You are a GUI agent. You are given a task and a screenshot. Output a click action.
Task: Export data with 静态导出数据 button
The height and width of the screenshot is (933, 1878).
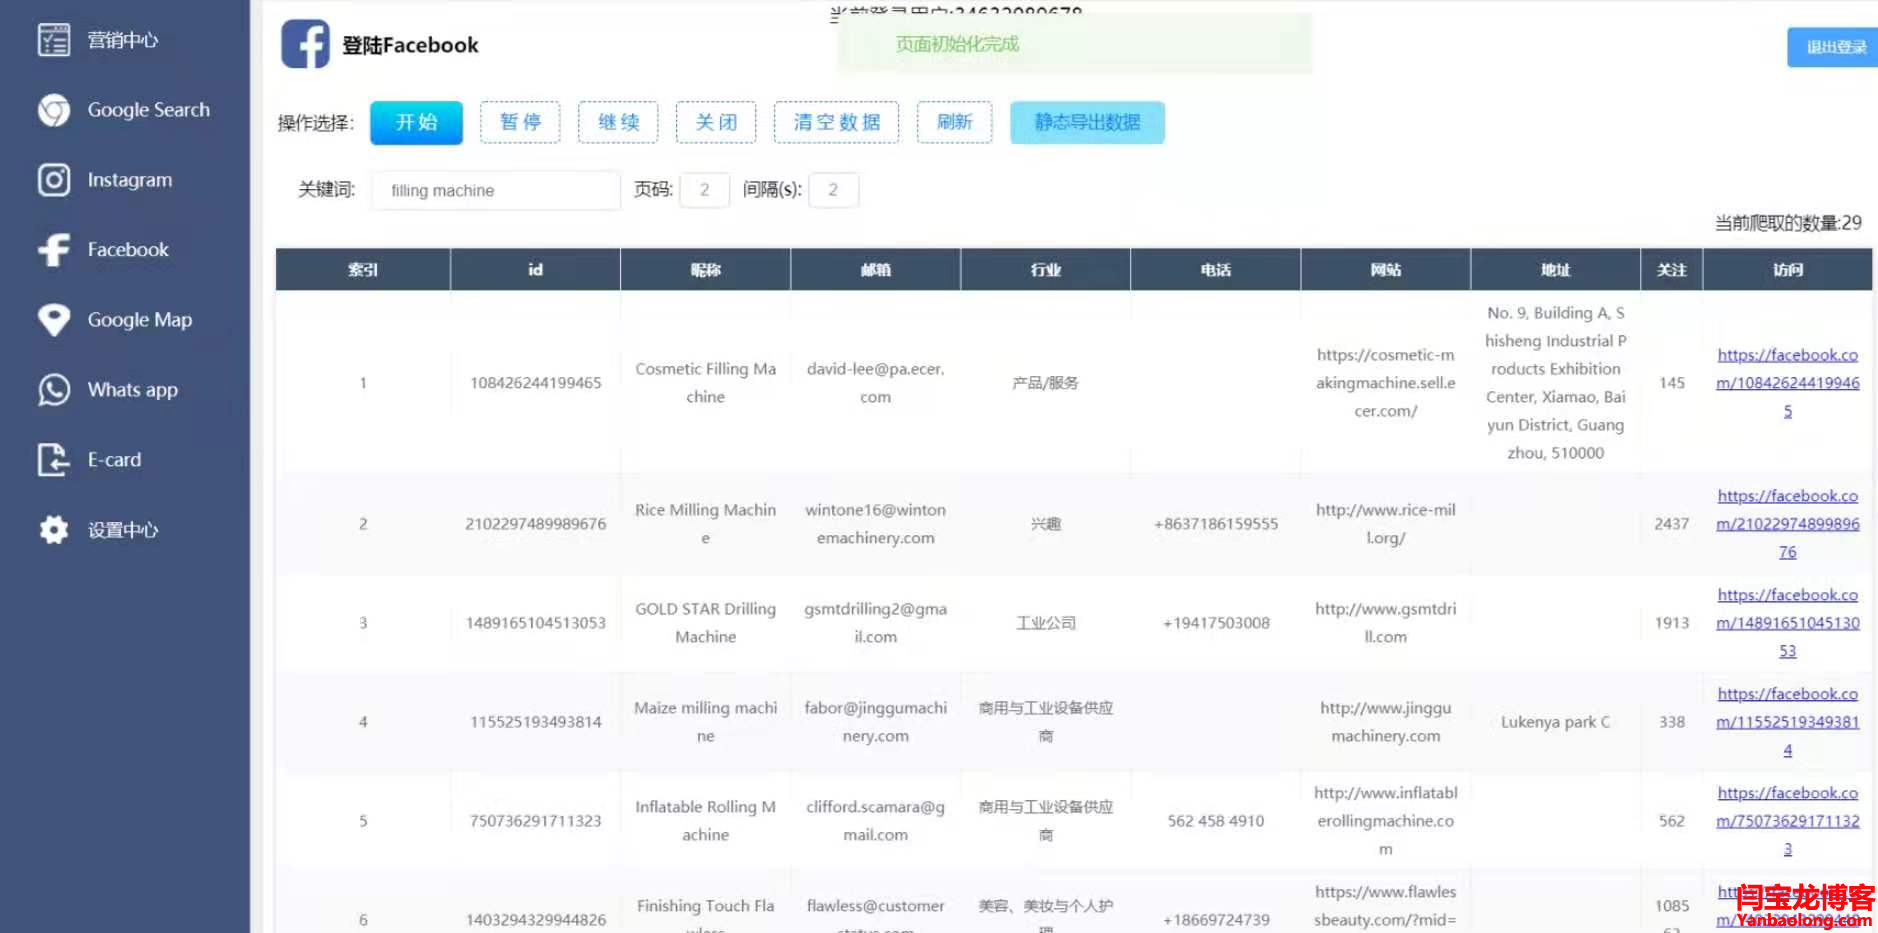1087,122
